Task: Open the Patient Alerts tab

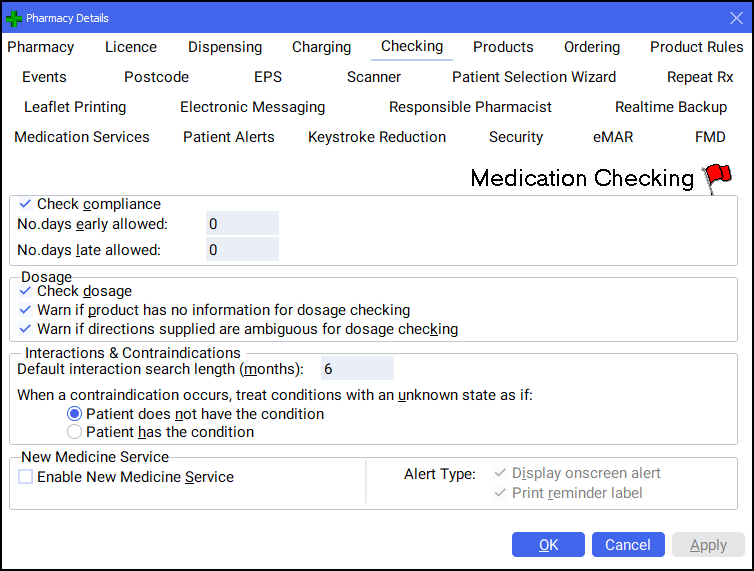Action: (229, 137)
